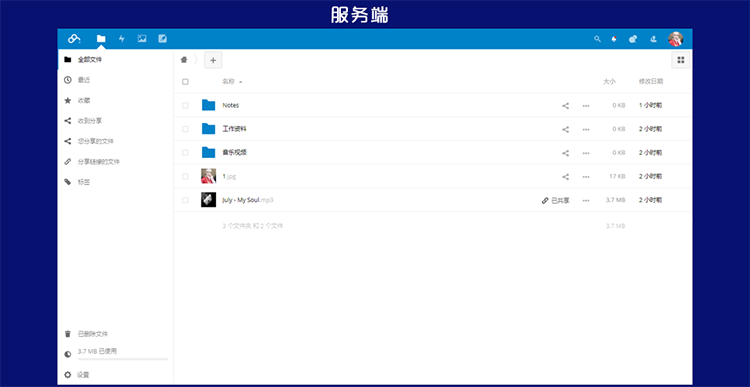Open more actions menu for 1.jpg

point(586,177)
